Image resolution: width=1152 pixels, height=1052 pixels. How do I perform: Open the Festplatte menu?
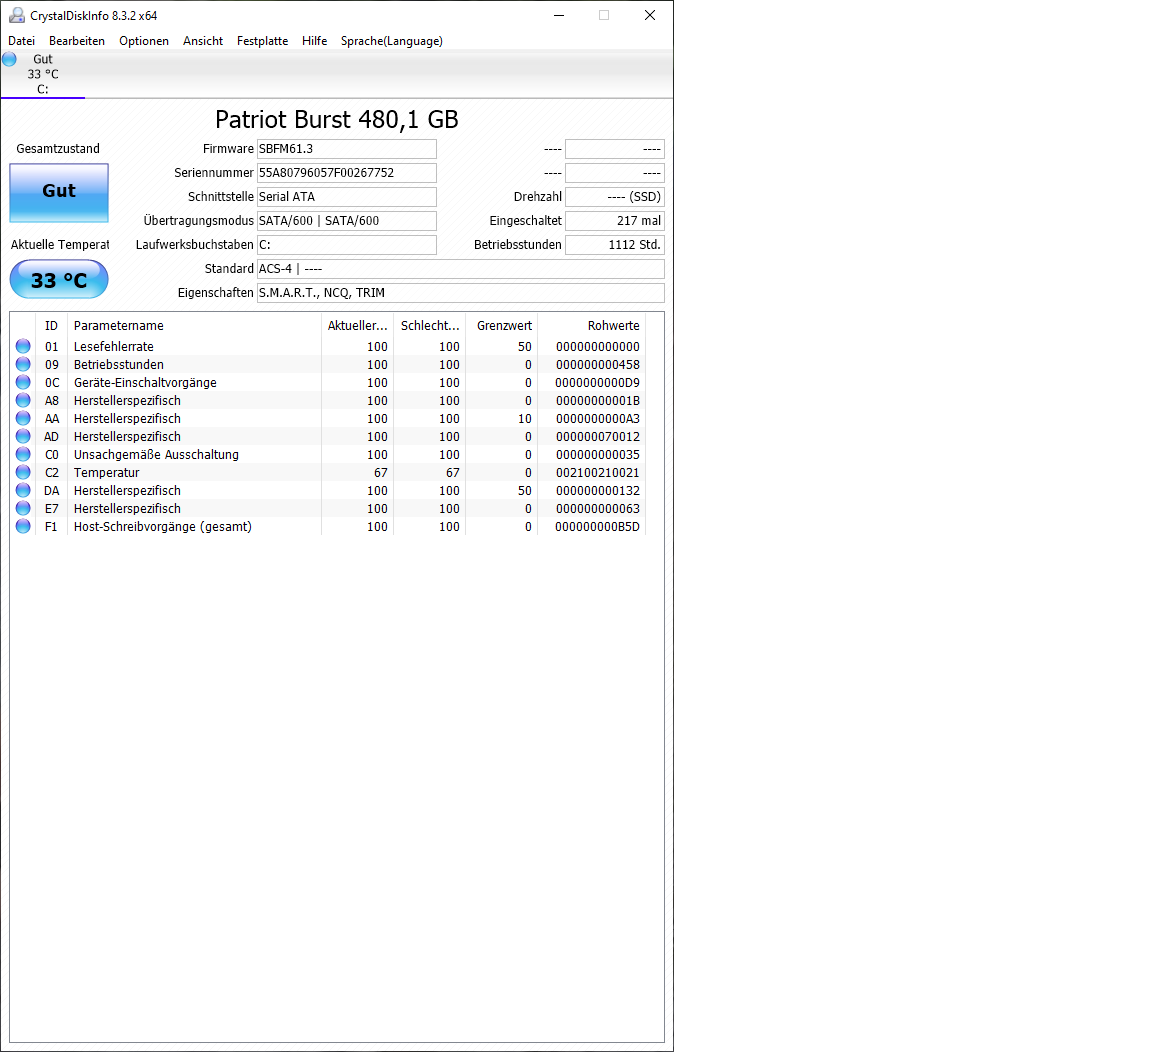[x=262, y=41]
